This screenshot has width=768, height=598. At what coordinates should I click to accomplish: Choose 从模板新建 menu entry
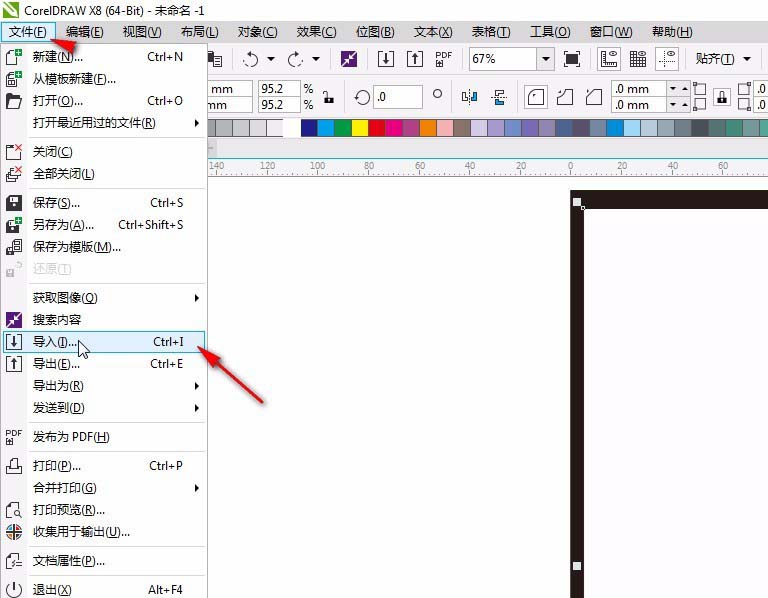pos(104,79)
